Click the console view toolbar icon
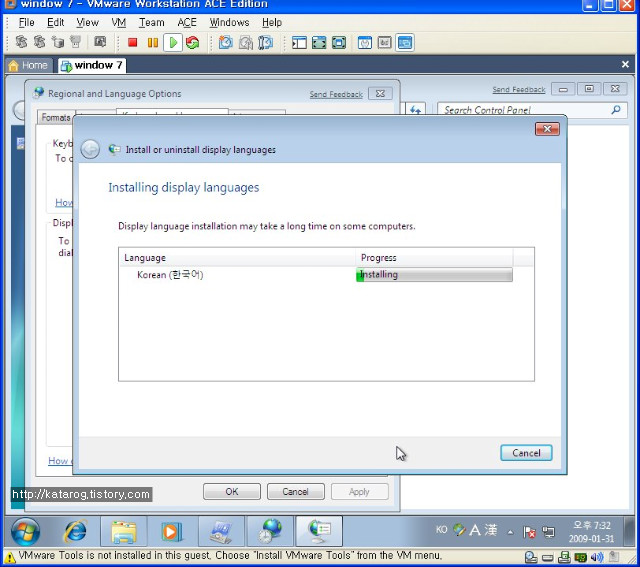Image resolution: width=640 pixels, height=567 pixels. pos(404,42)
